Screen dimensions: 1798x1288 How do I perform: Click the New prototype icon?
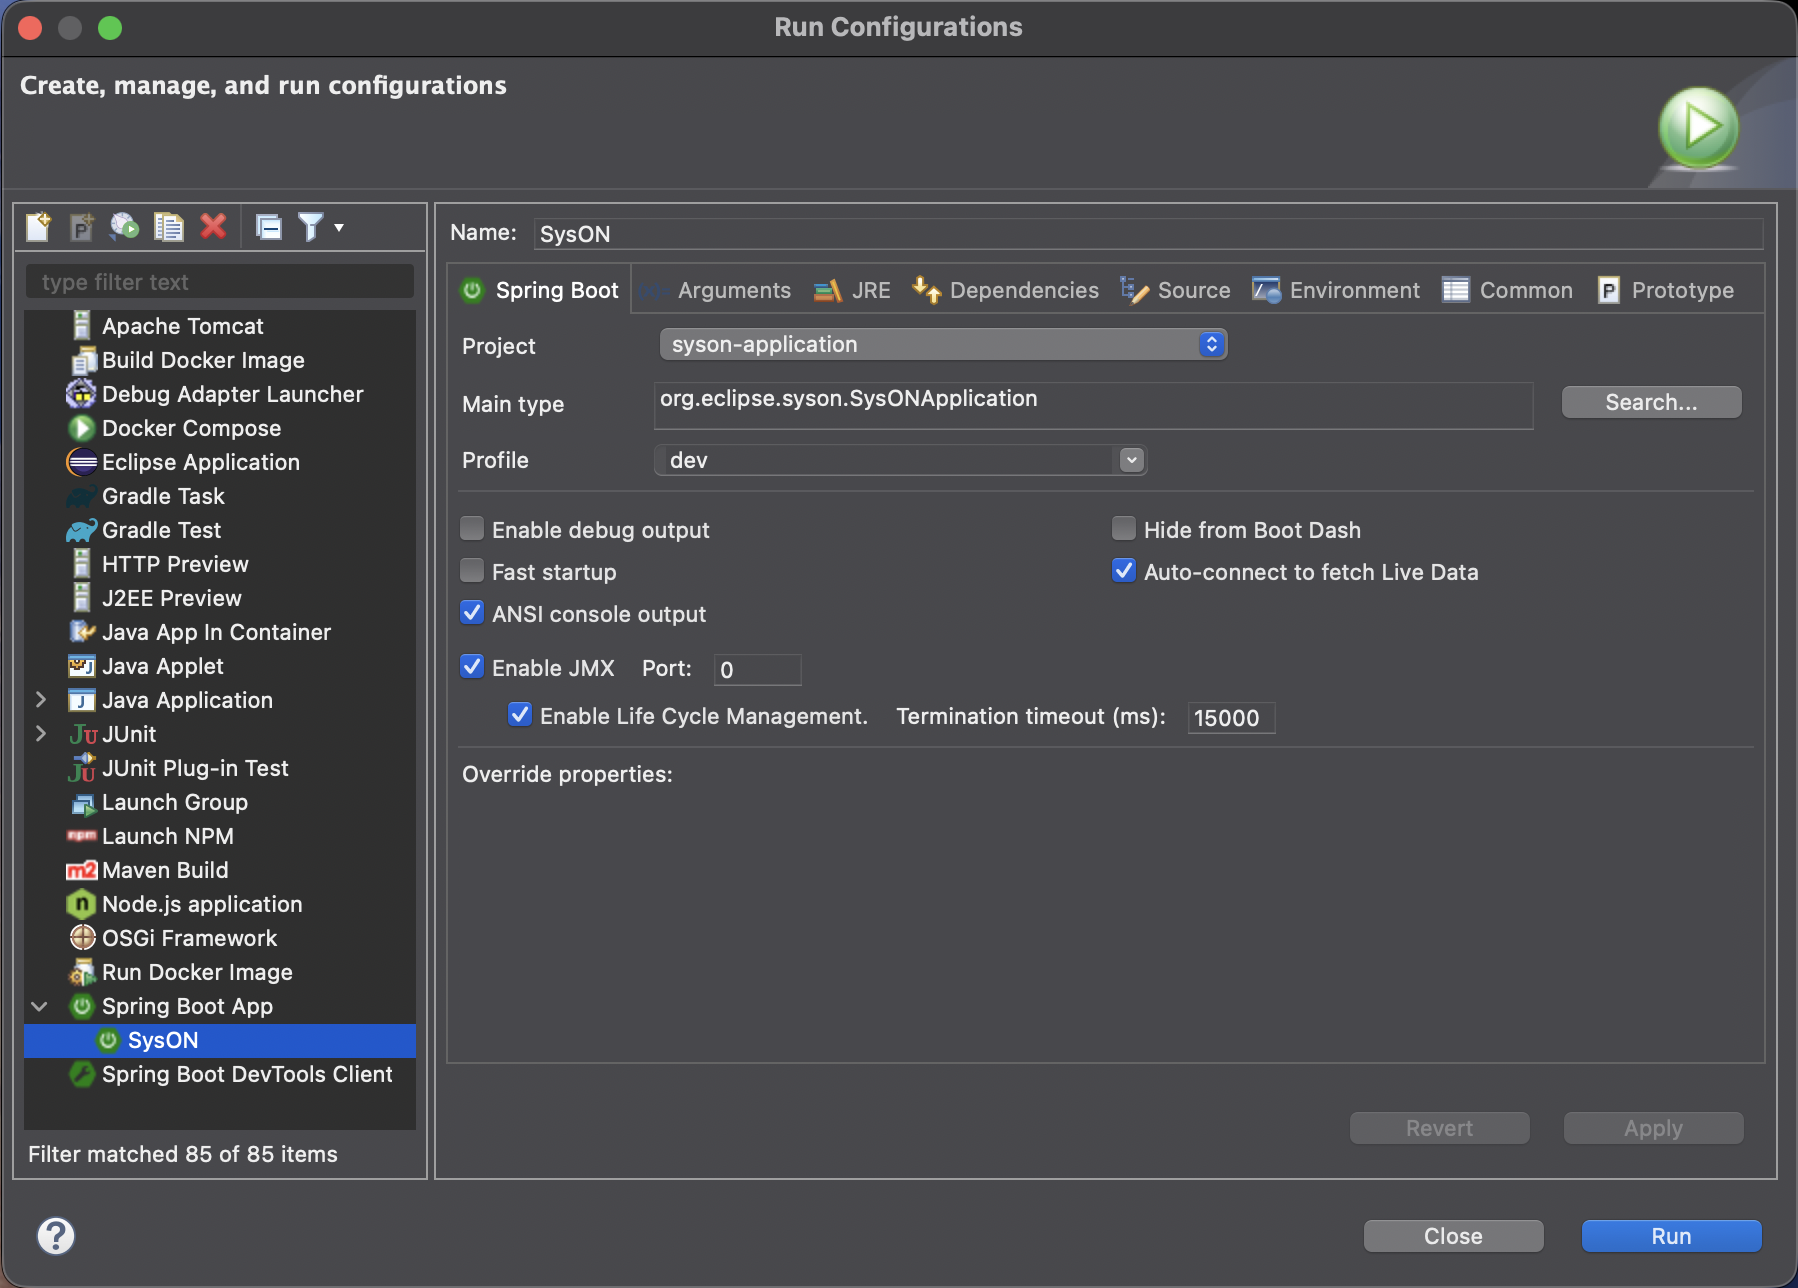point(81,227)
